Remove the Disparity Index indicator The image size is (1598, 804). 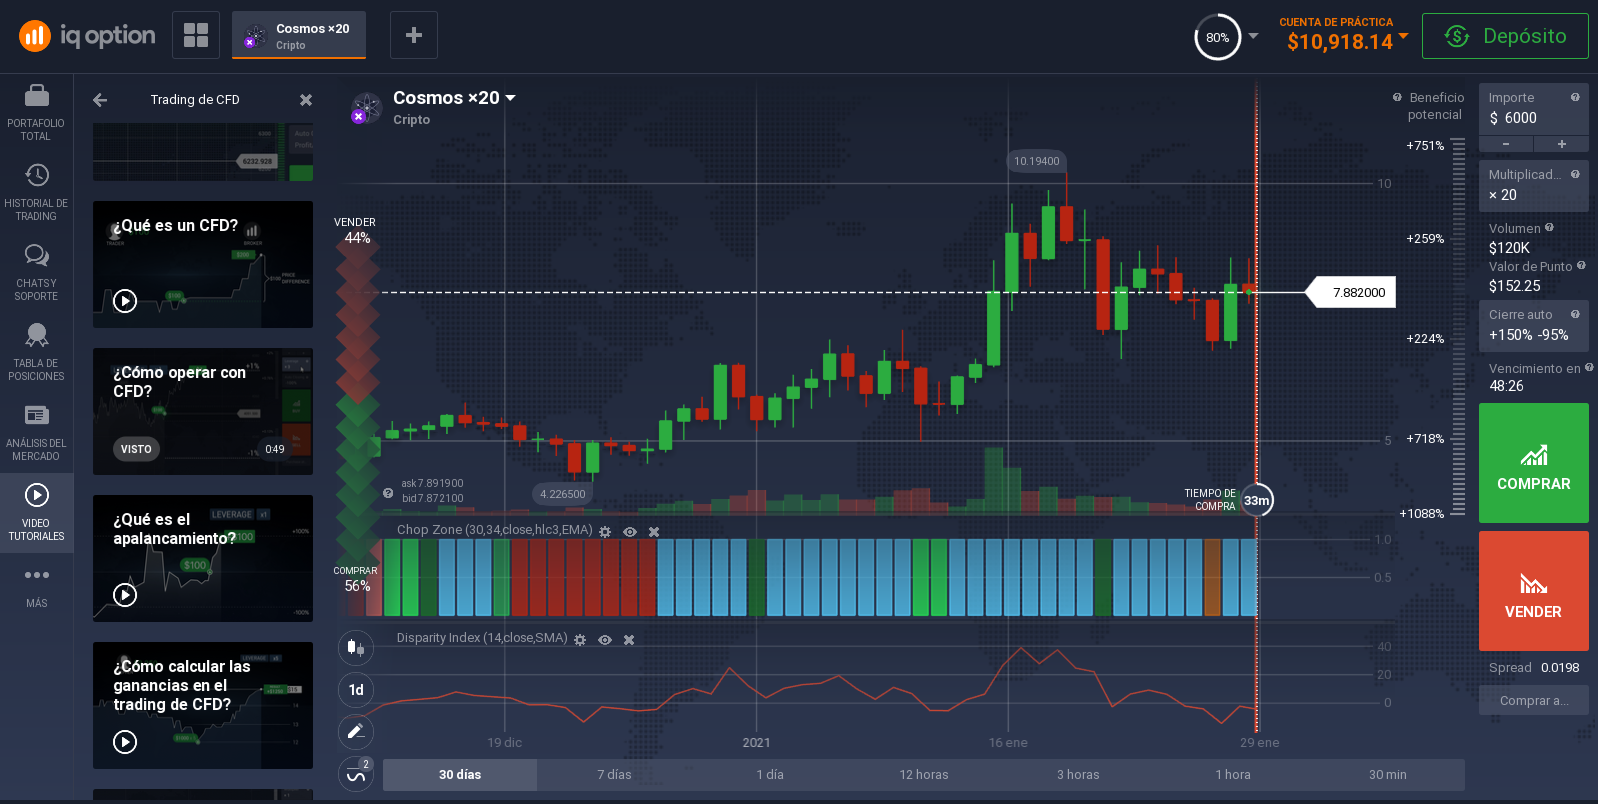tap(629, 640)
